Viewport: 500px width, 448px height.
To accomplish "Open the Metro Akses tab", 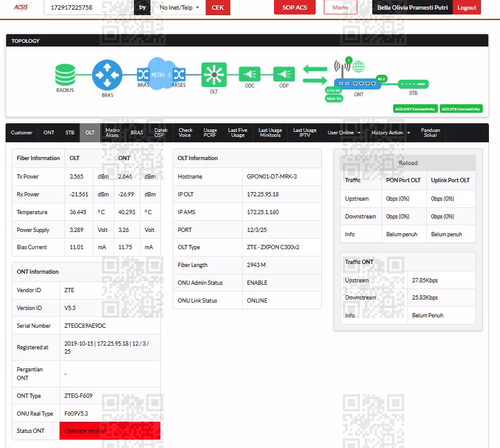I will [112, 133].
